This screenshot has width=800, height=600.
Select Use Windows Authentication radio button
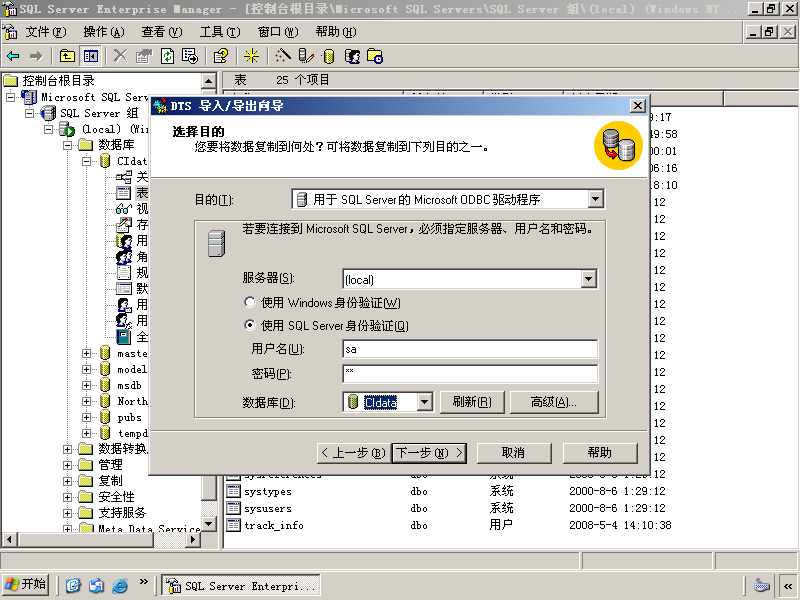tap(249, 303)
